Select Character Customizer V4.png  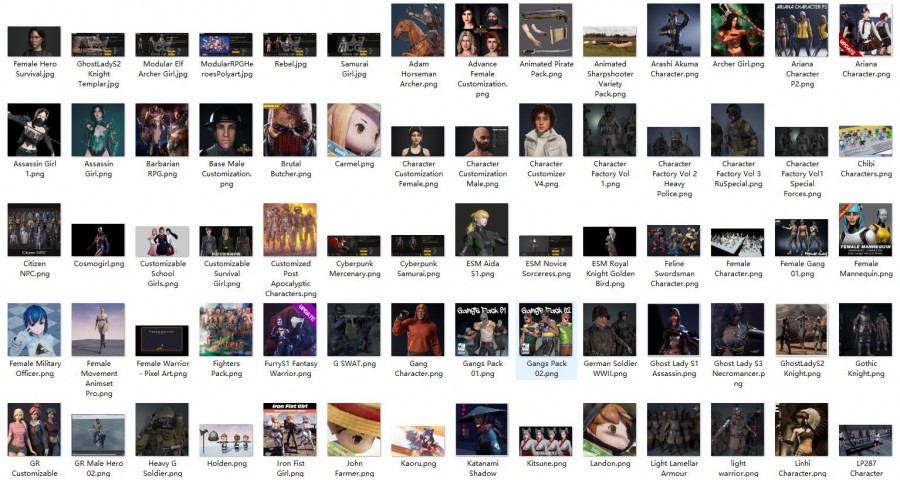(x=546, y=130)
